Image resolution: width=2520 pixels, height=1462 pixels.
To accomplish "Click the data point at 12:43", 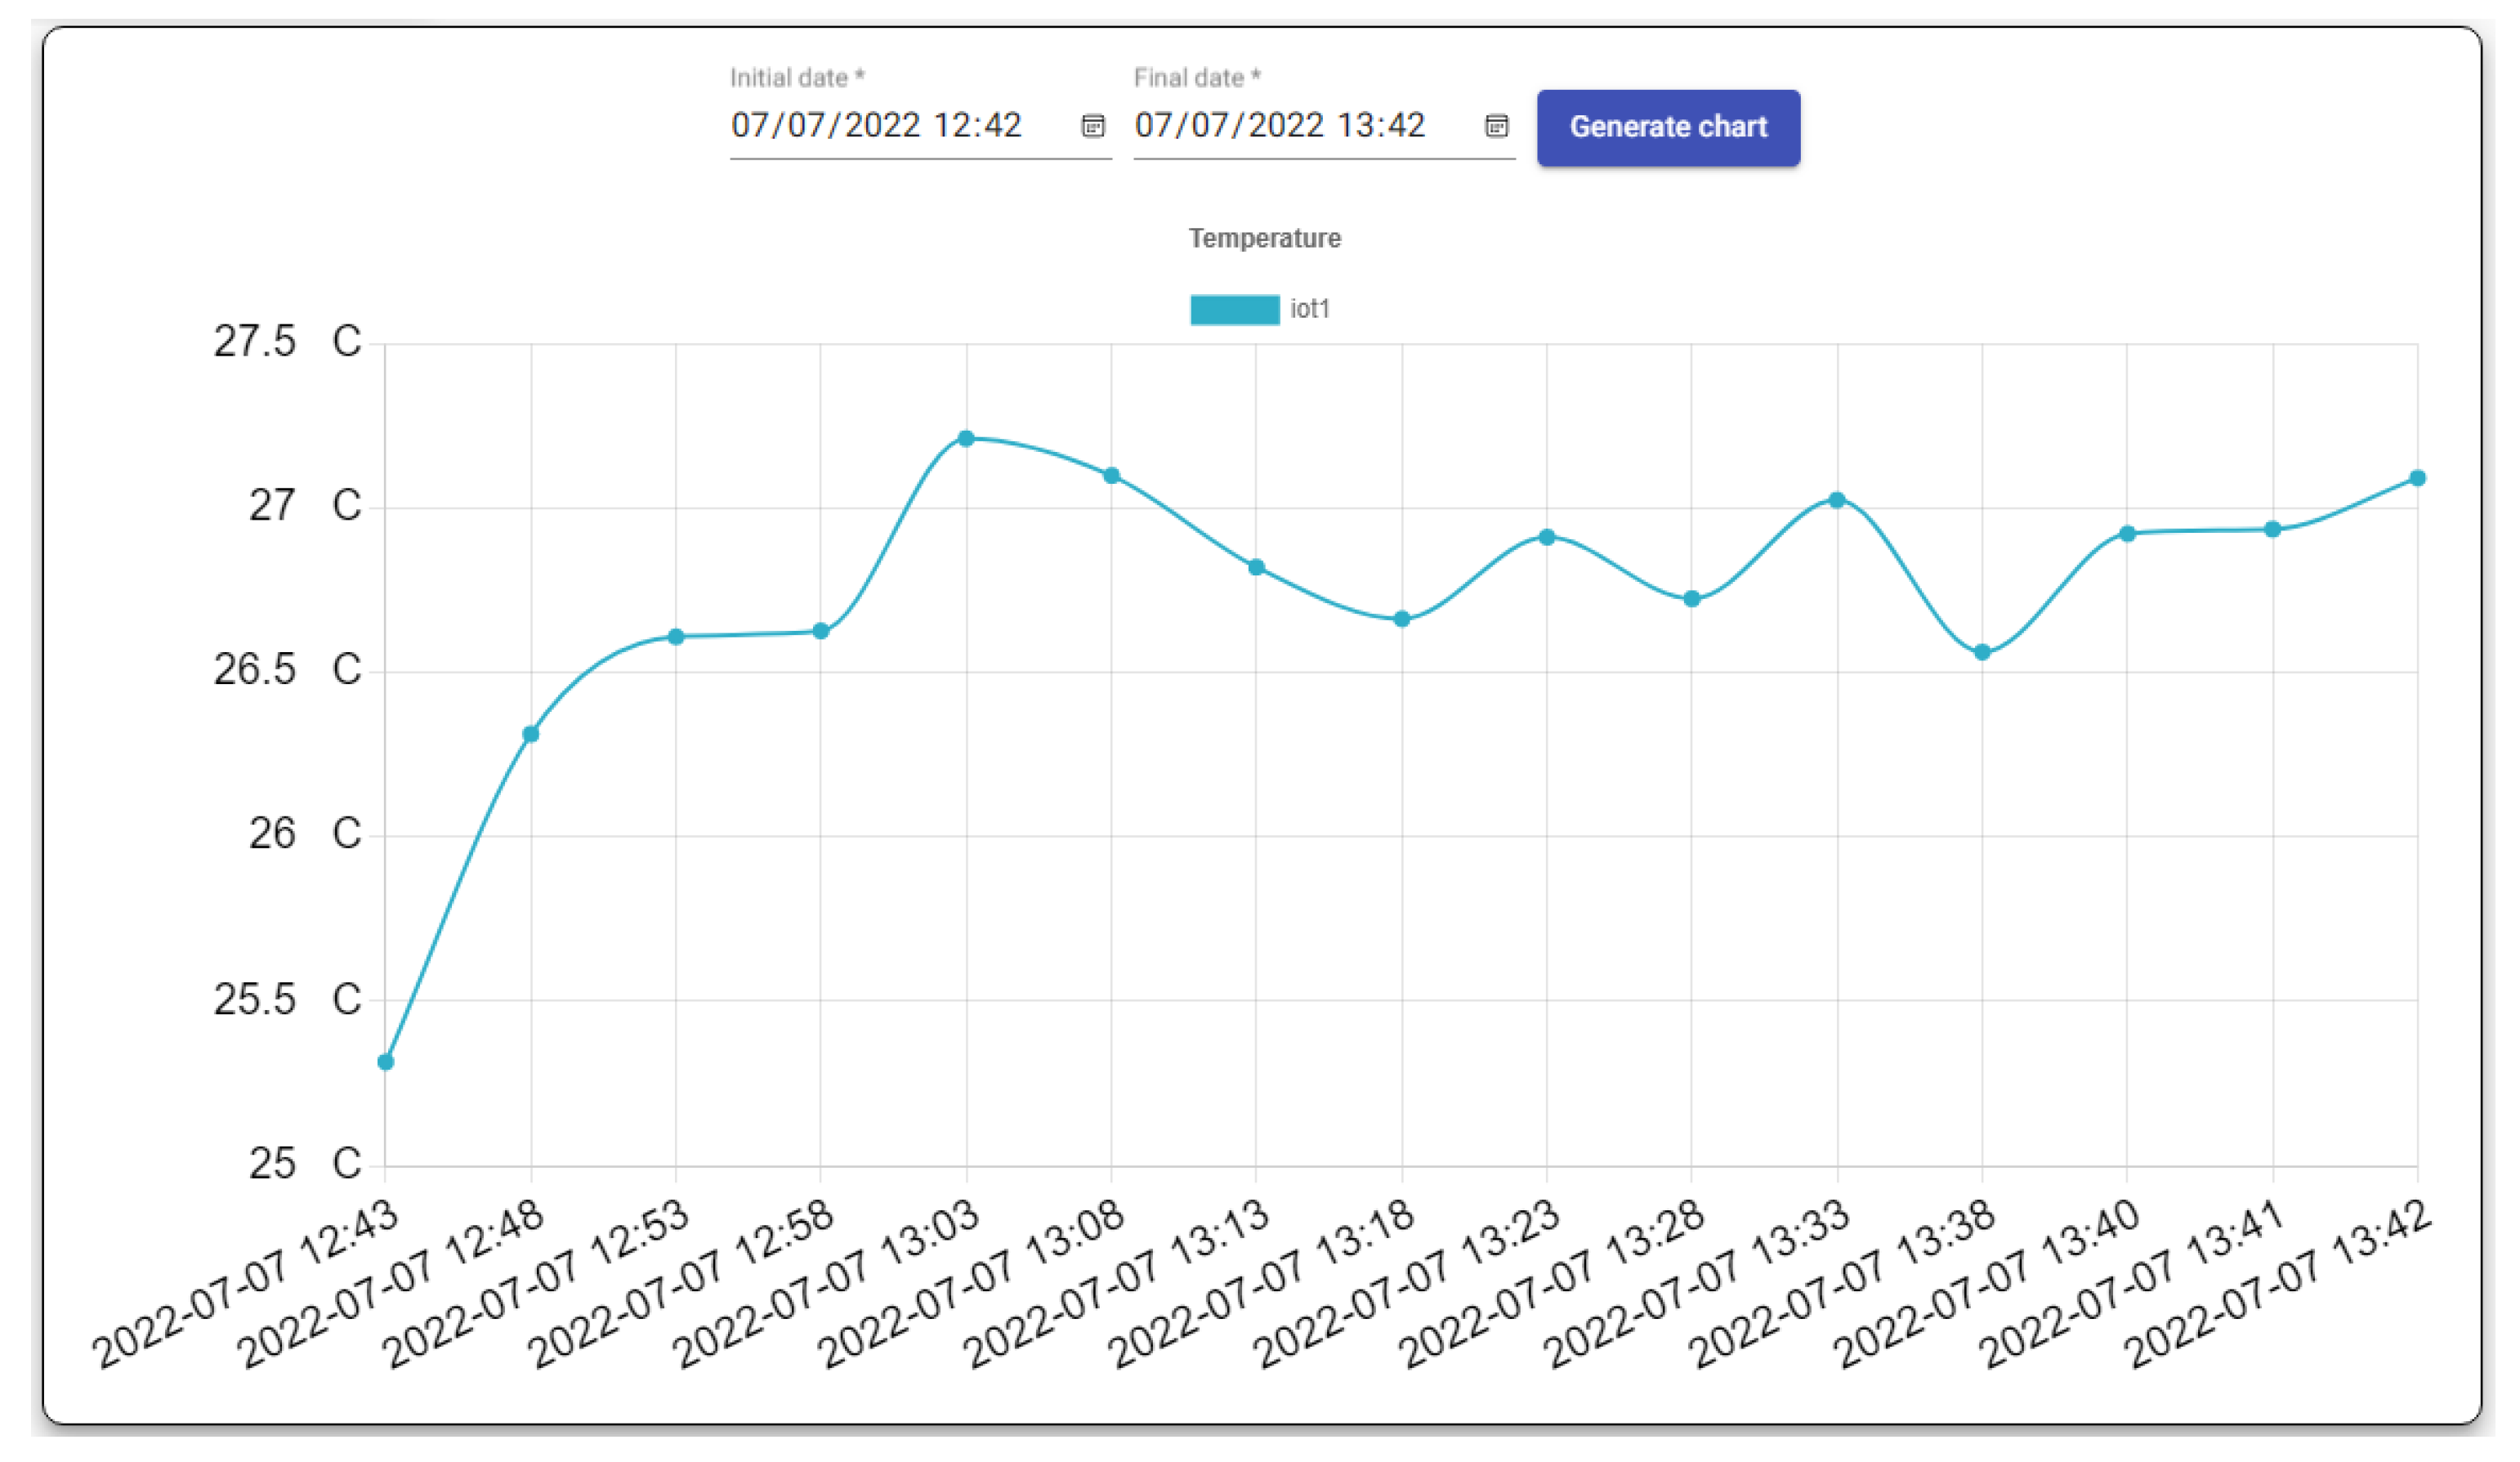I will tap(386, 1062).
